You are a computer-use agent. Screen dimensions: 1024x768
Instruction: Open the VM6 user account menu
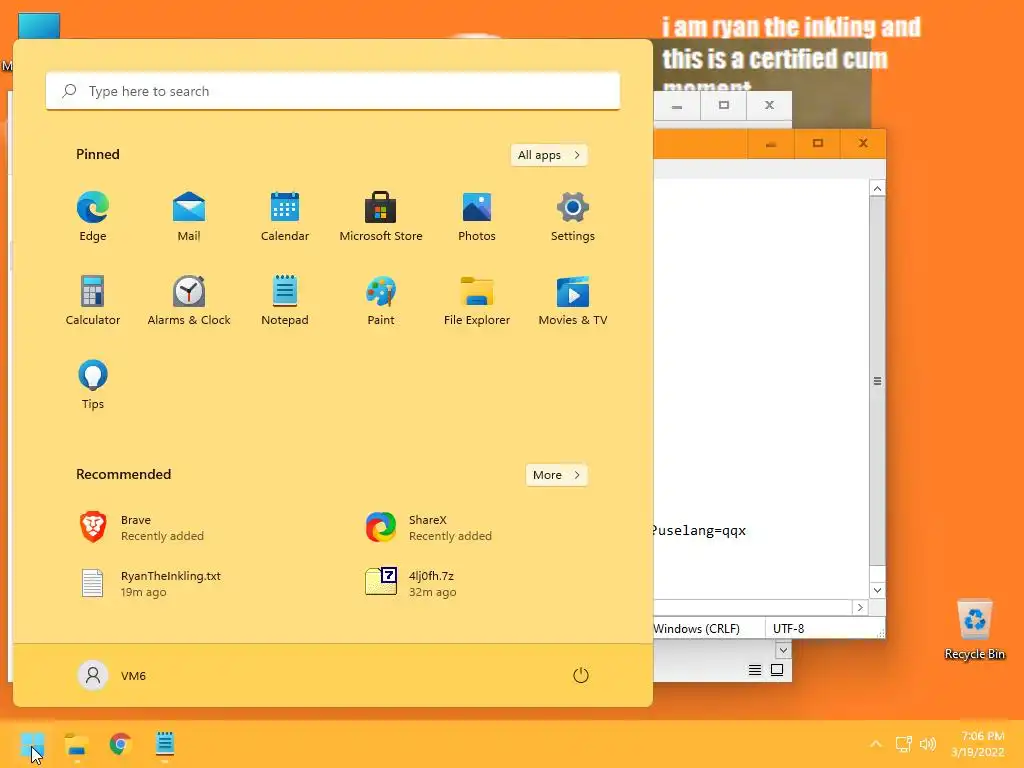(x=112, y=675)
